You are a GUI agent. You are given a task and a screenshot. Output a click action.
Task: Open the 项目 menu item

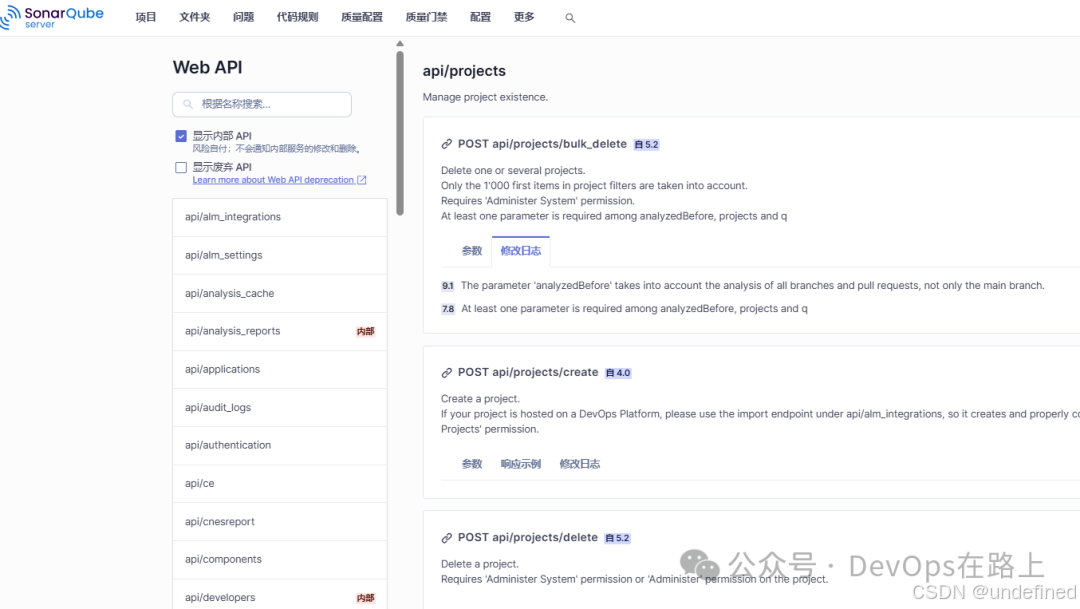click(146, 17)
